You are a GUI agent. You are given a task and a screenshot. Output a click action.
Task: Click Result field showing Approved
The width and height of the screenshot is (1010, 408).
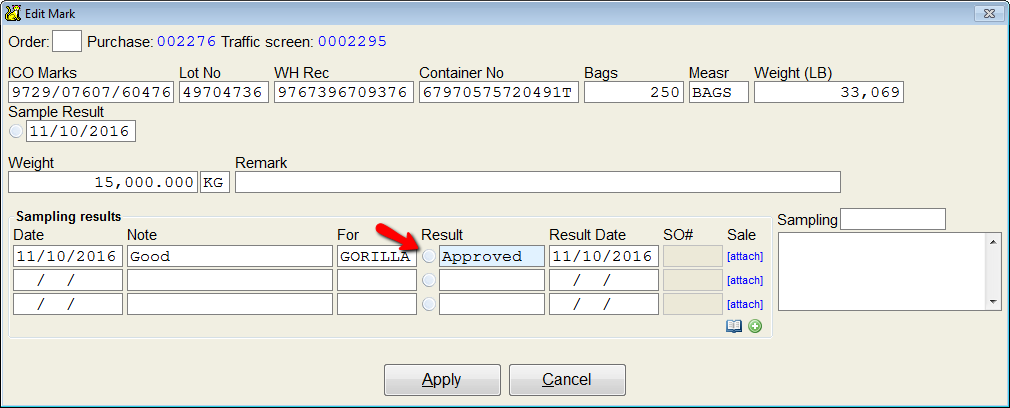[x=492, y=257]
